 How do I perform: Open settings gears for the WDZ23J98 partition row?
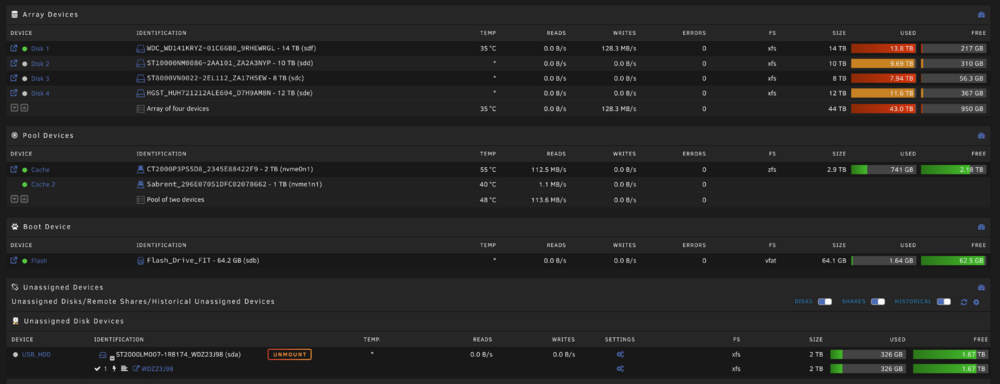pos(619,369)
